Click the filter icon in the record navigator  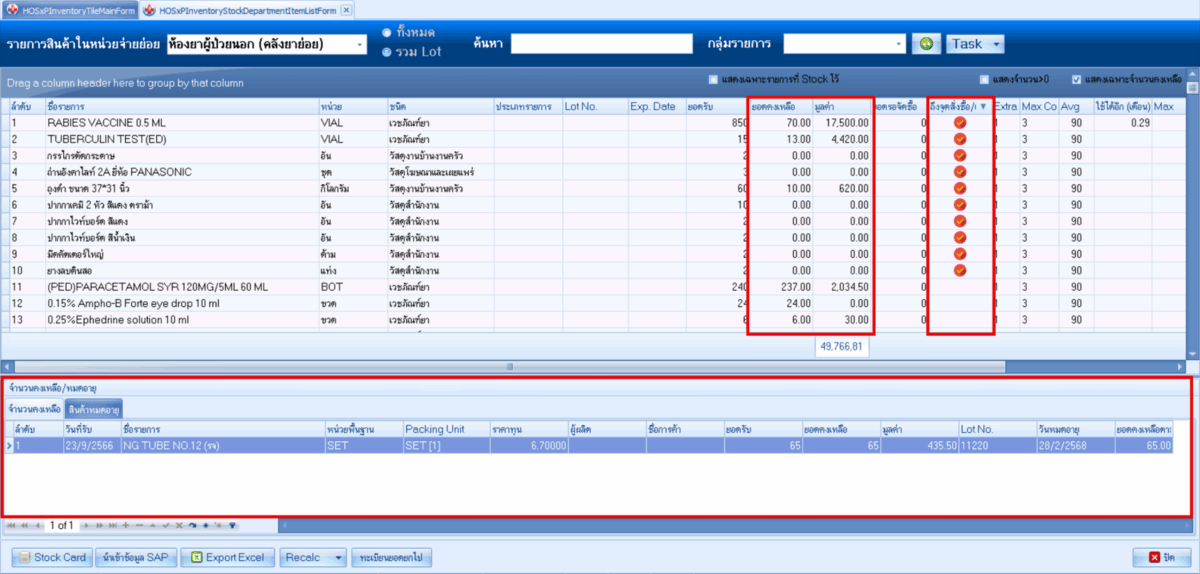pos(232,524)
